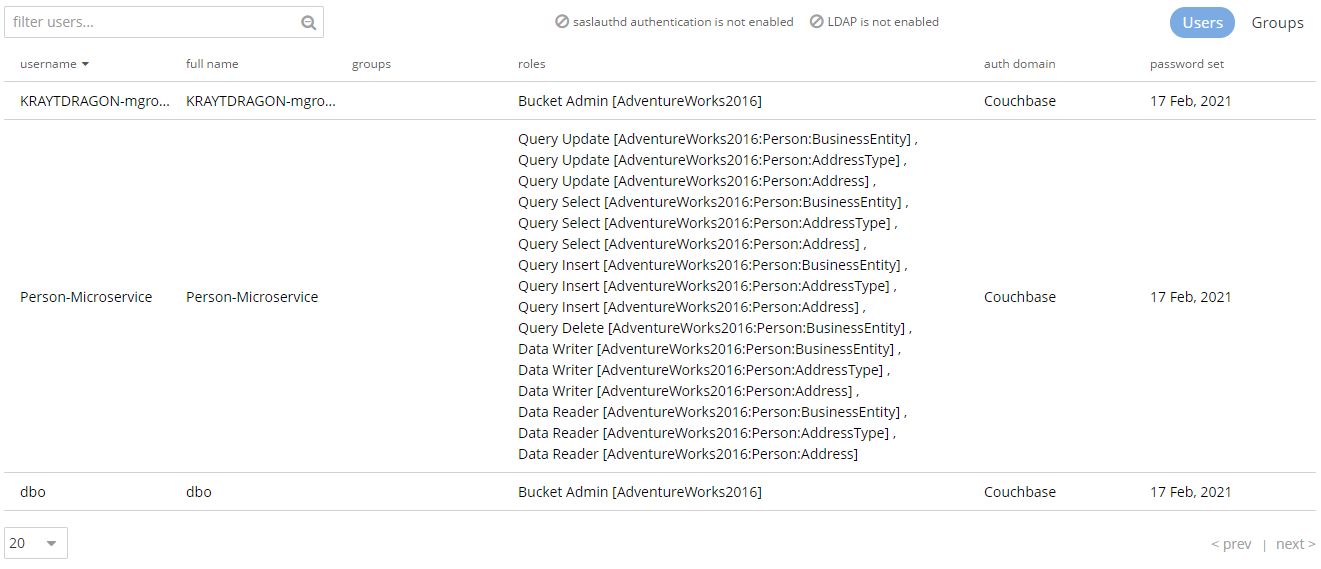Click the Query Select Person:Address role line
Viewport: 1321px width, 569px height.
click(x=688, y=244)
